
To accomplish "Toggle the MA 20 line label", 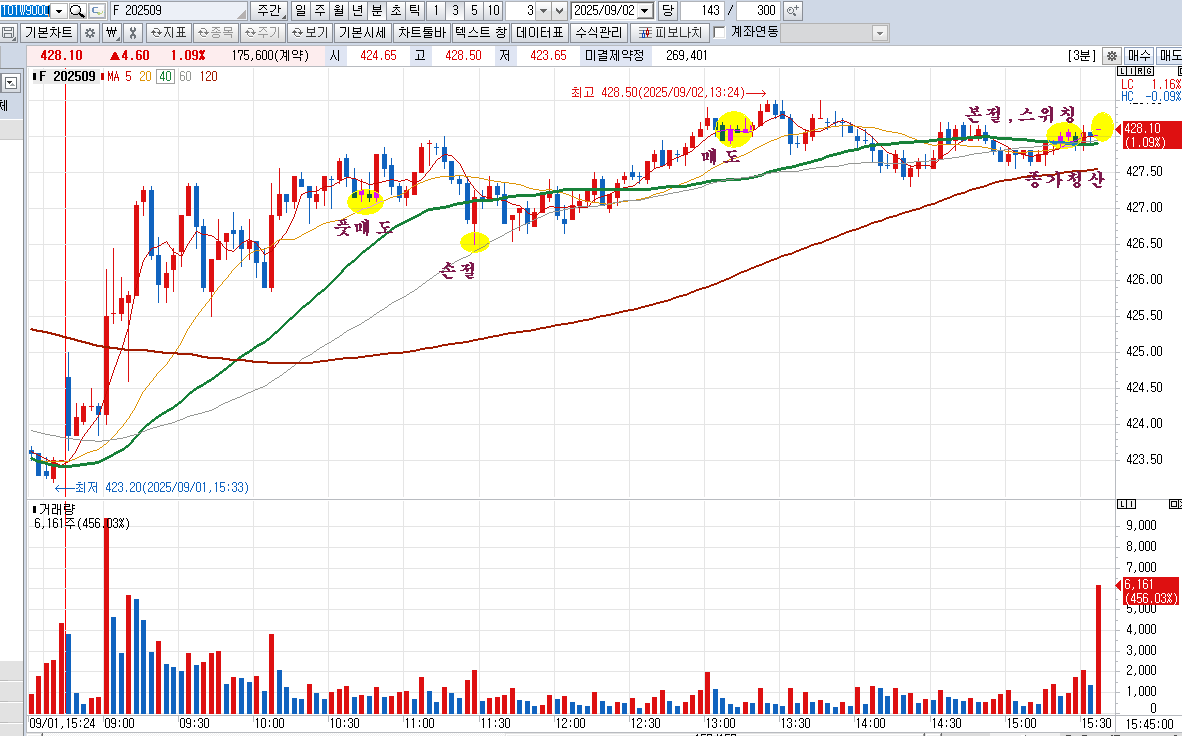I will [x=145, y=76].
